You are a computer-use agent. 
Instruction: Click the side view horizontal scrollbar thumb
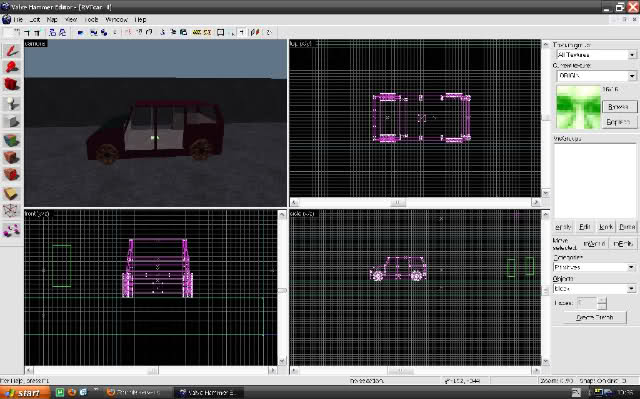(400, 370)
